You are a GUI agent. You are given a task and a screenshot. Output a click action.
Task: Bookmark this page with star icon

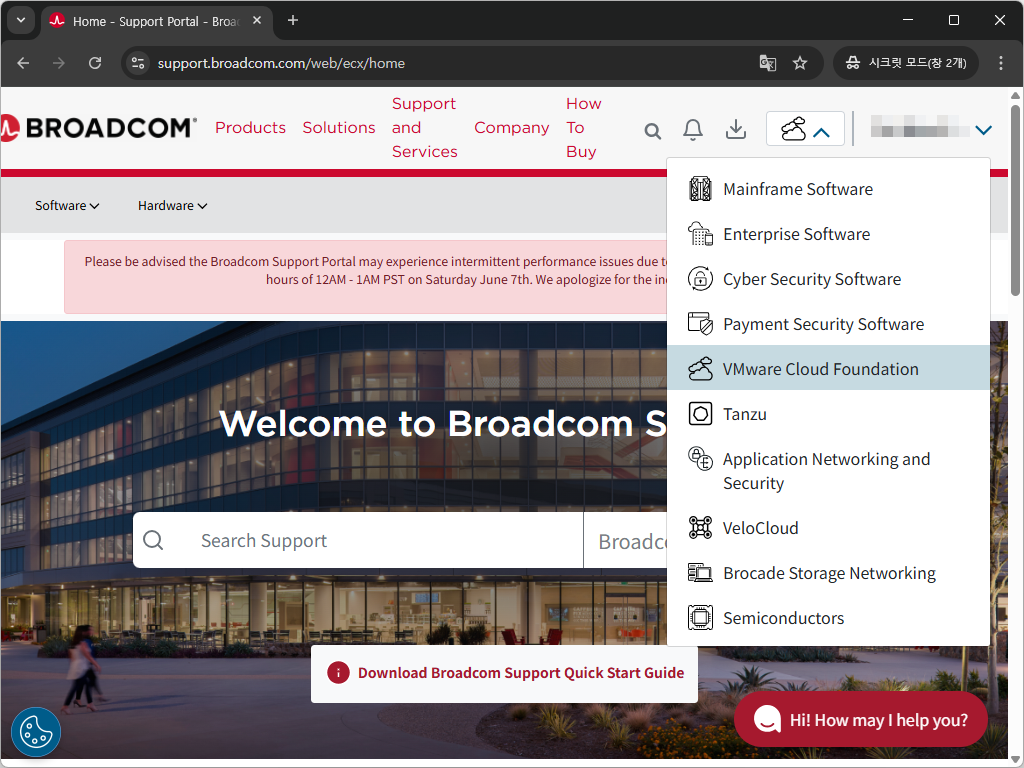click(x=799, y=63)
